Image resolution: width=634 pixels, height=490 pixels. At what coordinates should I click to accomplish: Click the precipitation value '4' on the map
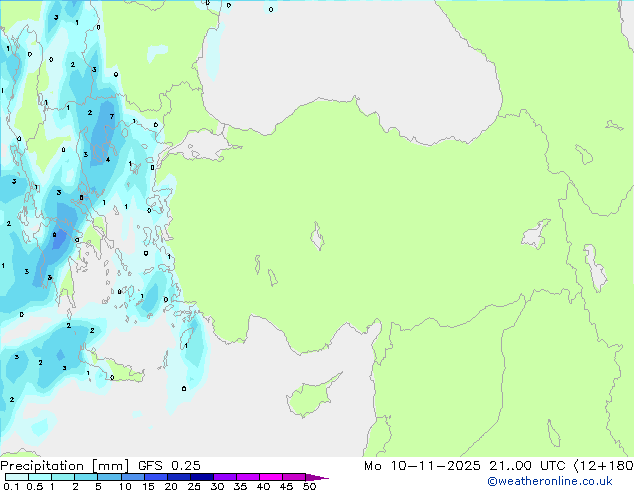[x=108, y=159]
